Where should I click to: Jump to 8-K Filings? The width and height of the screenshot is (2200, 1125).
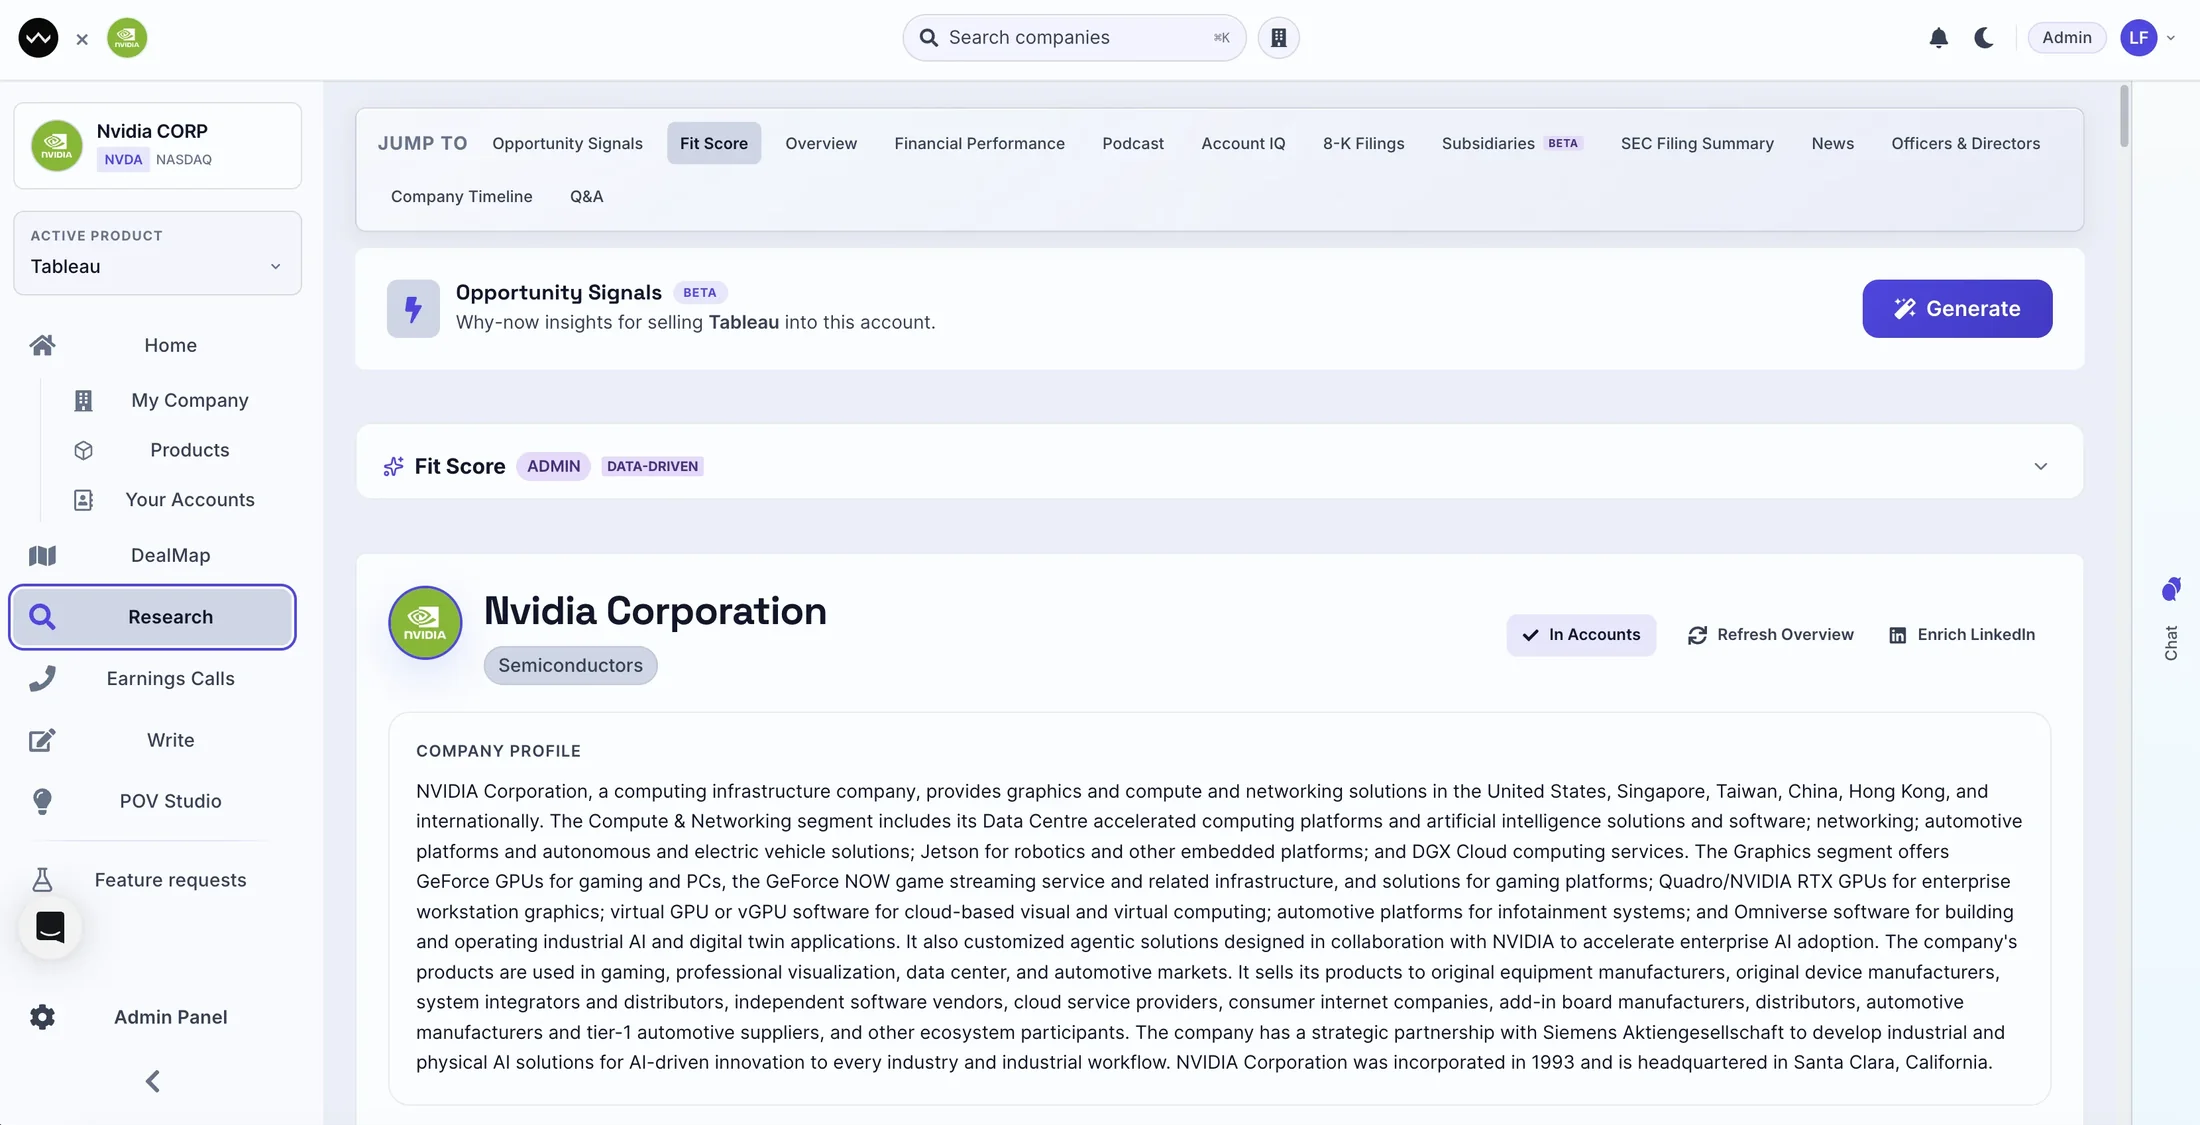[x=1363, y=143]
